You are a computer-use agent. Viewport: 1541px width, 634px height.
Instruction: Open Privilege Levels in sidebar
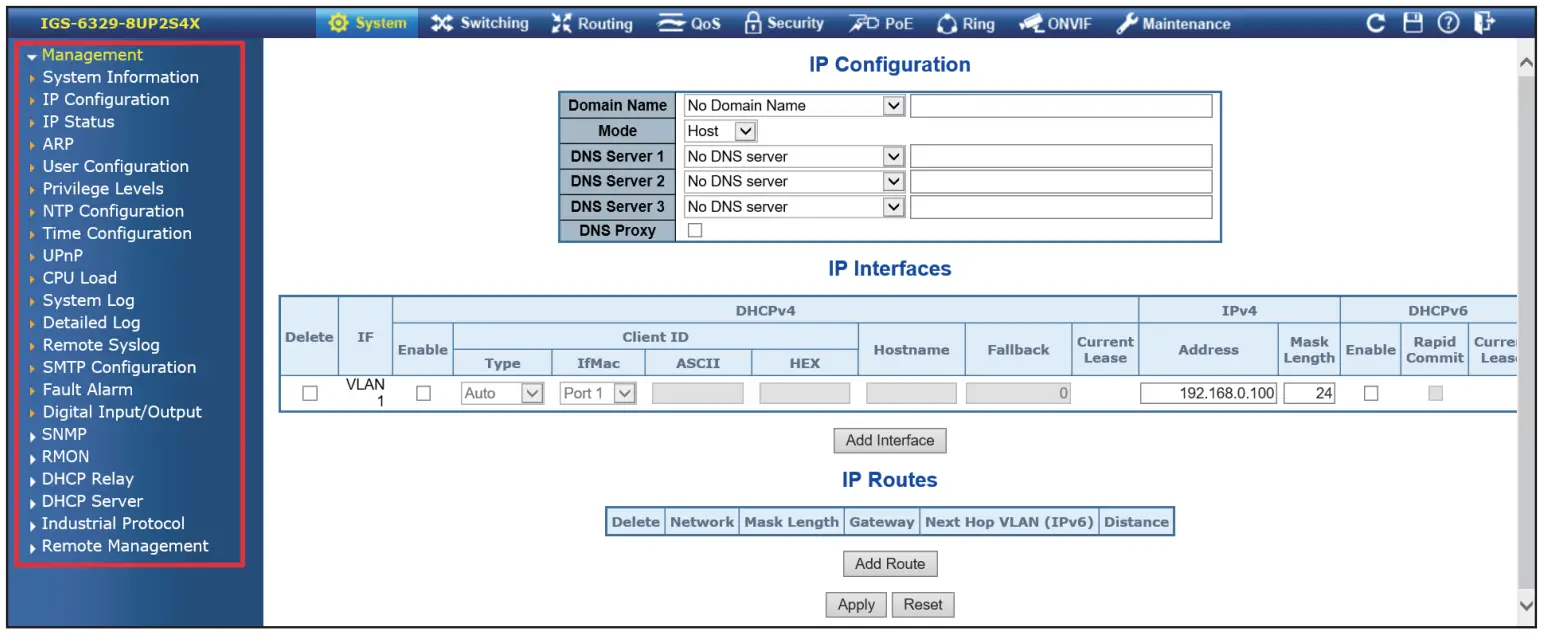pyautogui.click(x=102, y=189)
